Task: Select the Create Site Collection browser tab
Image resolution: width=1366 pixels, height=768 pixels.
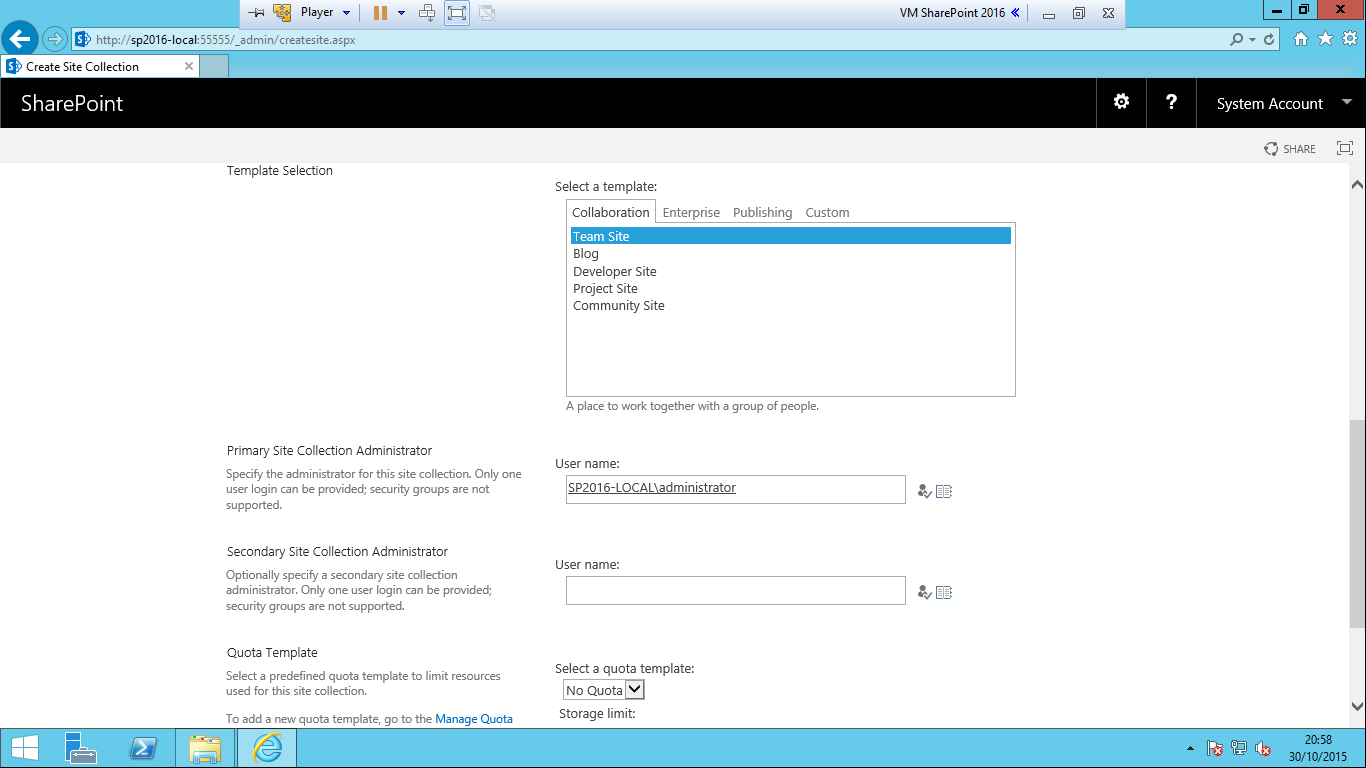Action: [x=99, y=66]
